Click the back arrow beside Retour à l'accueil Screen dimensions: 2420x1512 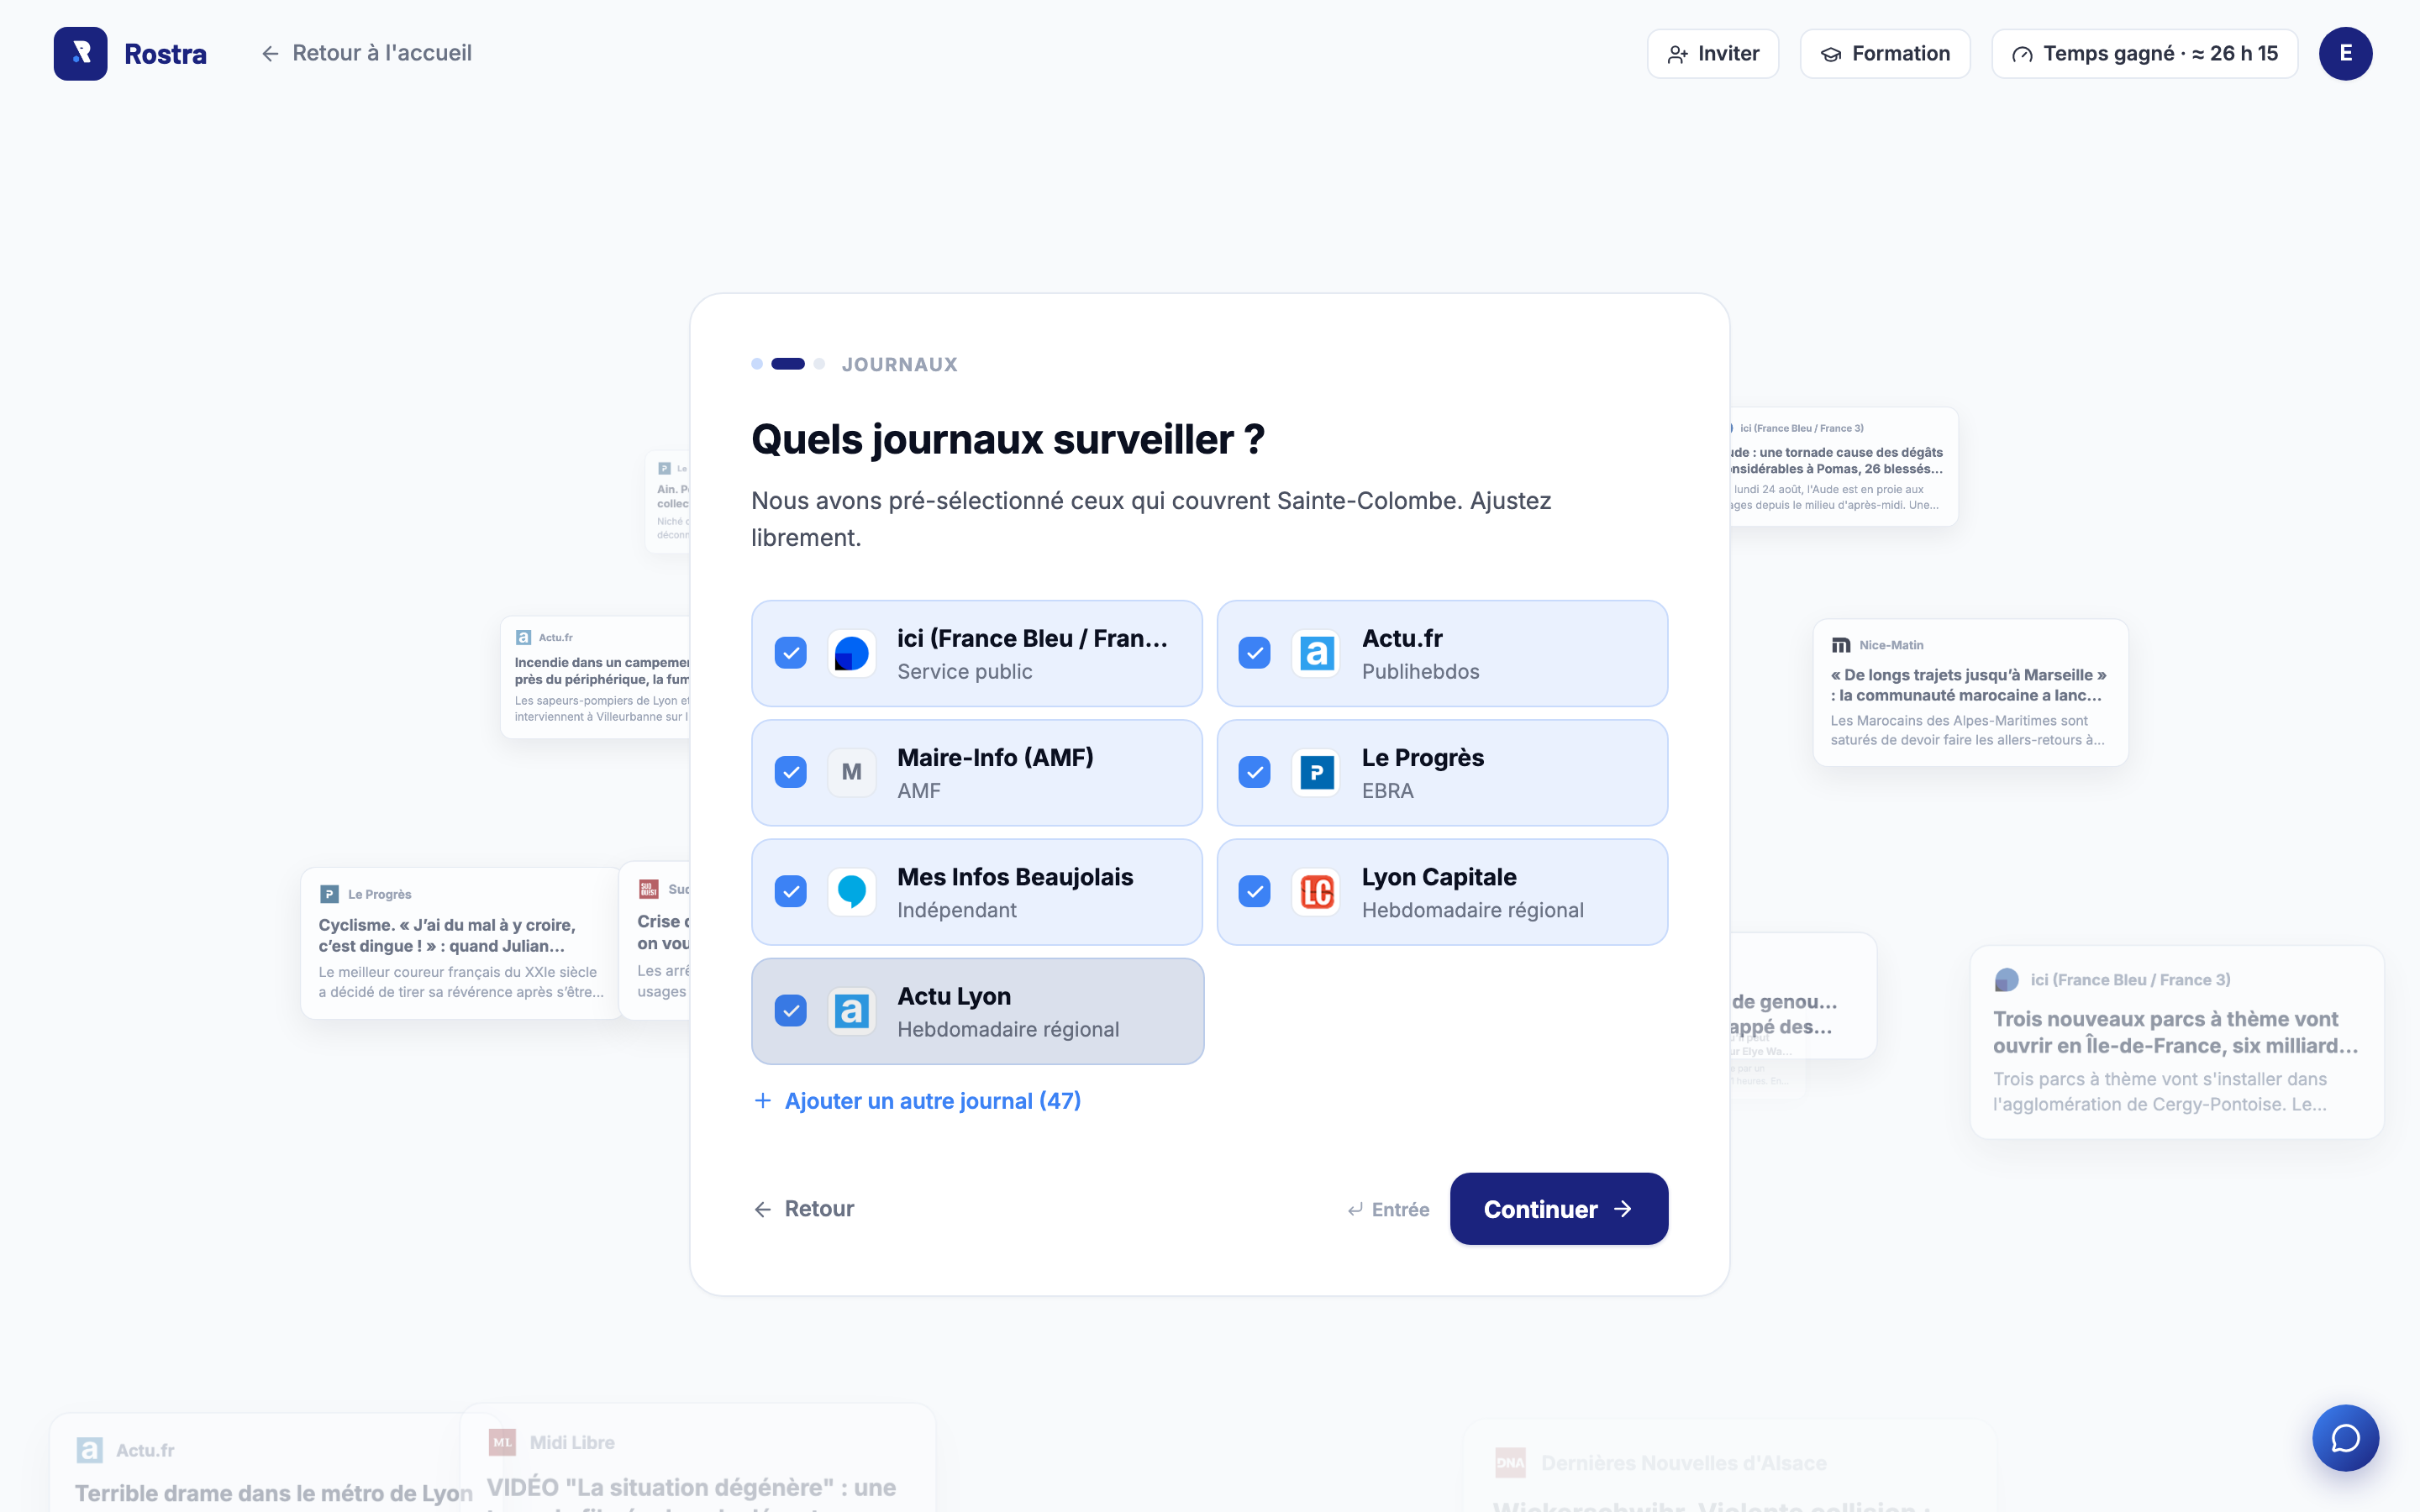tap(270, 54)
